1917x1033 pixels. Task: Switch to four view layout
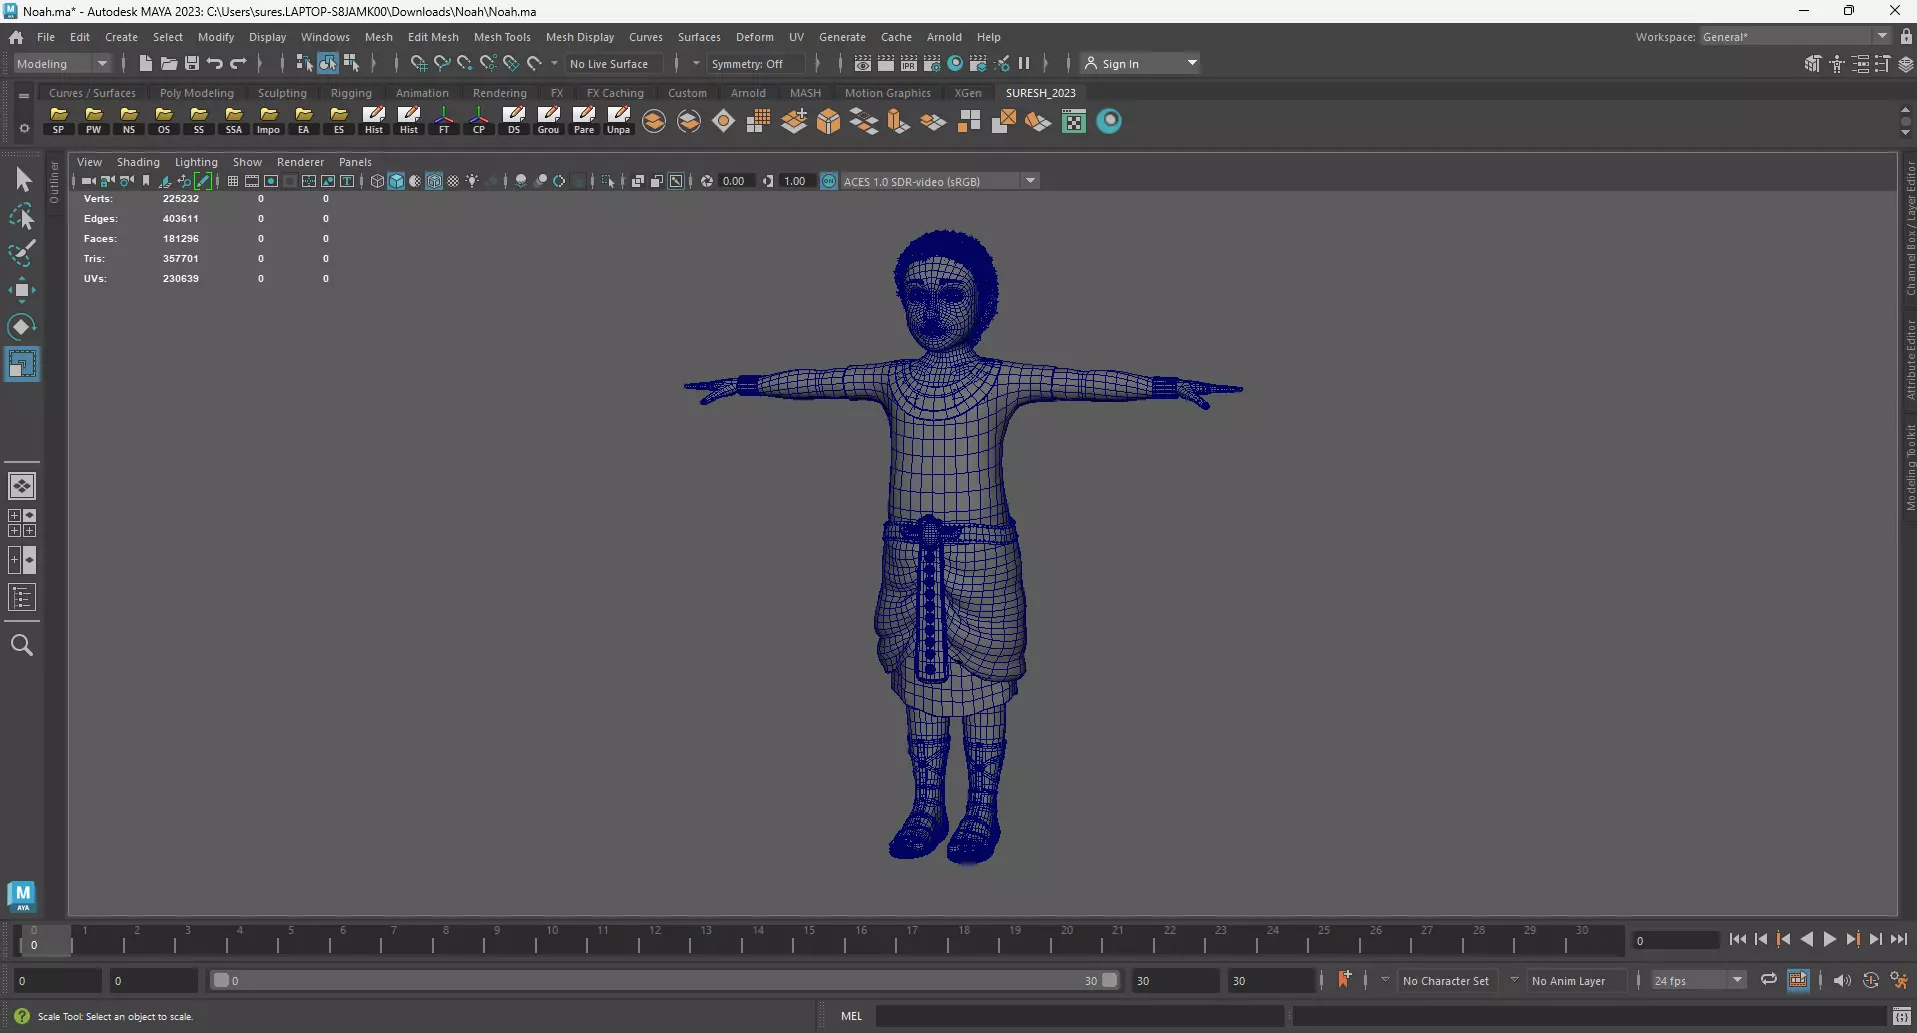pyautogui.click(x=22, y=523)
